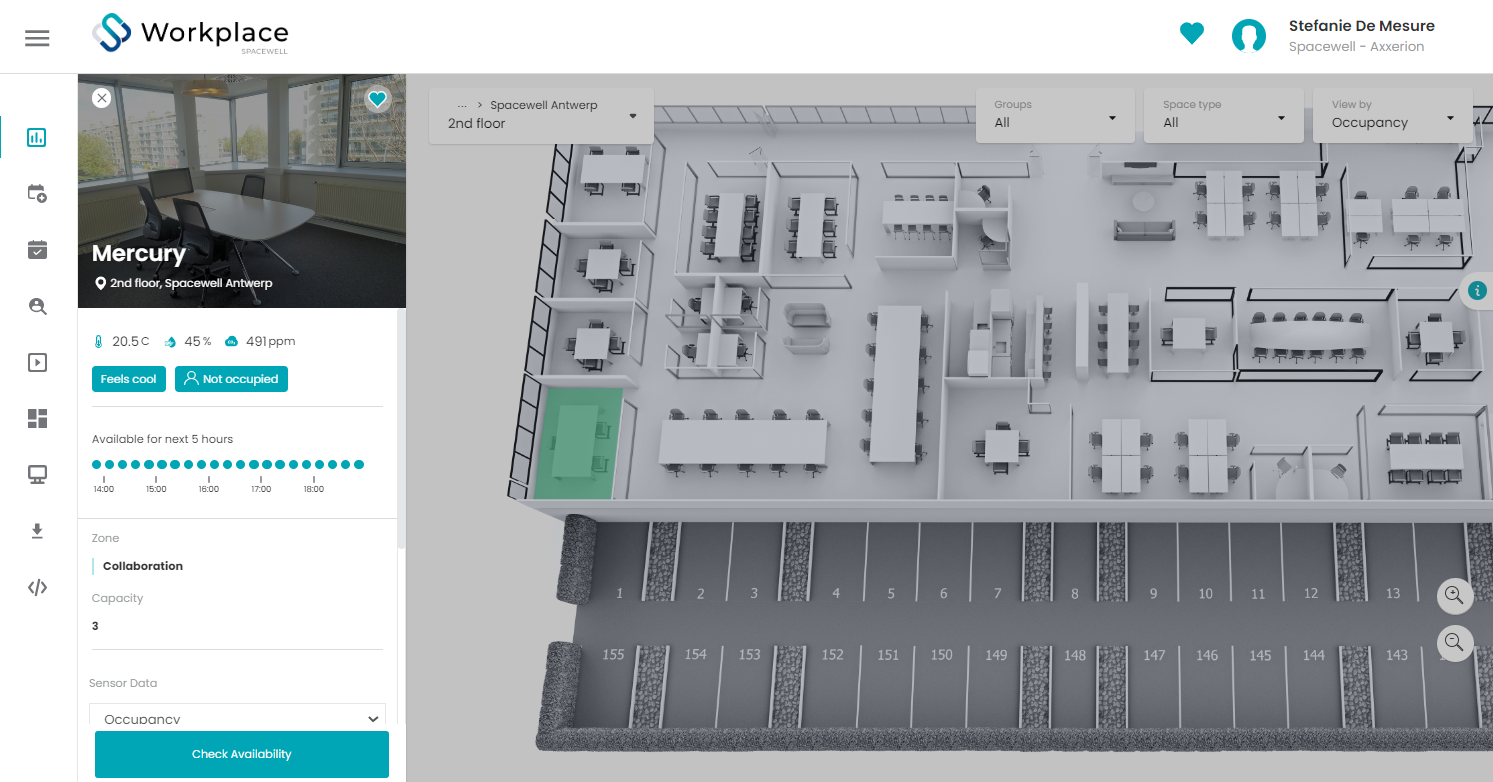Open the calendar-check my bookings icon
The image size is (1493, 782).
[37, 250]
